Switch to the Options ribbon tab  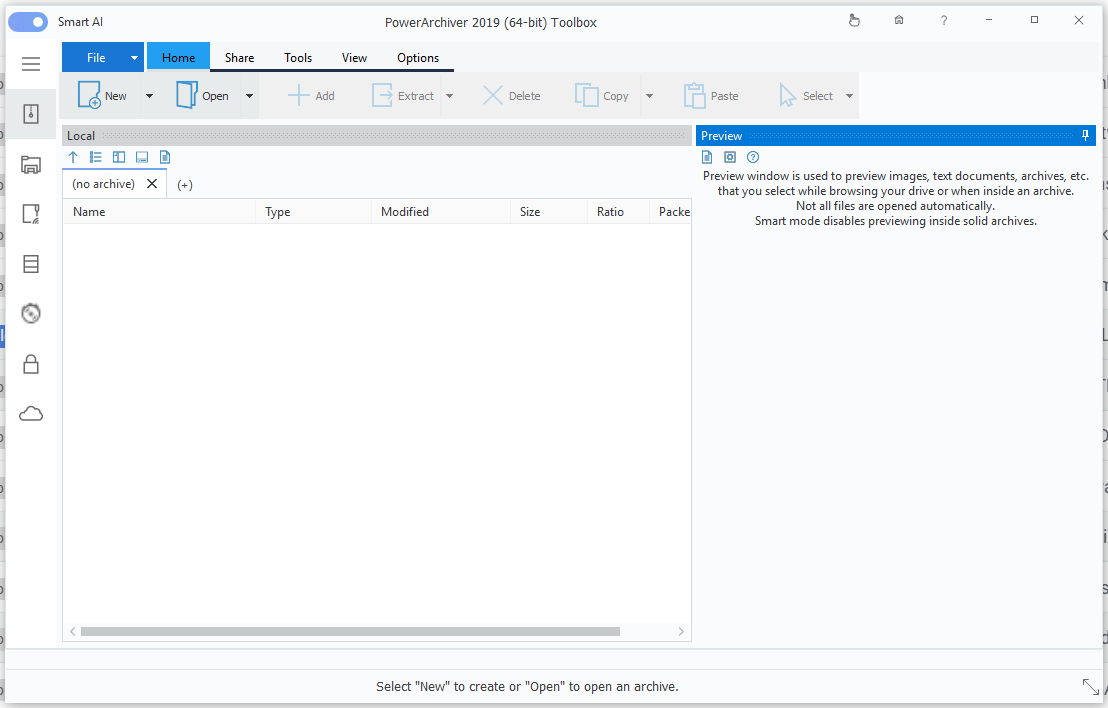click(x=418, y=57)
